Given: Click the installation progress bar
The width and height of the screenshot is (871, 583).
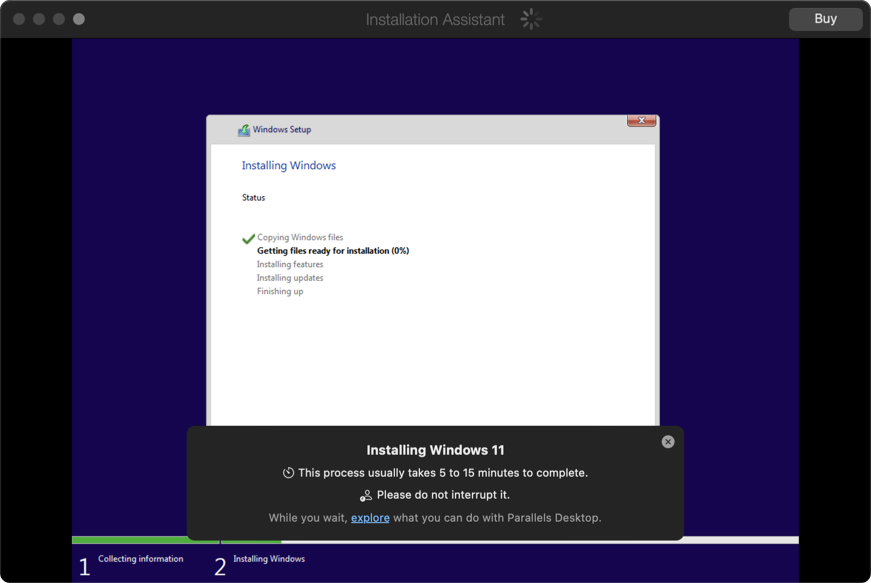Looking at the screenshot, I should [x=435, y=540].
